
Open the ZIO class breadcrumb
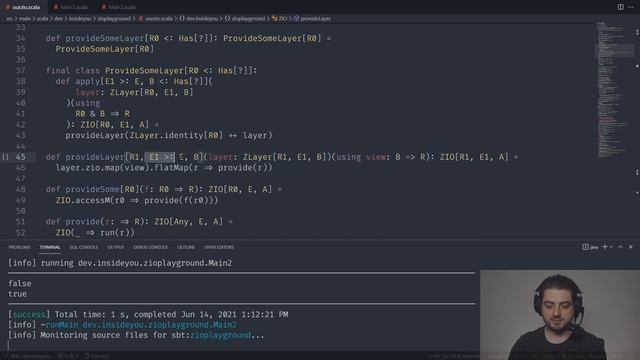pos(282,18)
